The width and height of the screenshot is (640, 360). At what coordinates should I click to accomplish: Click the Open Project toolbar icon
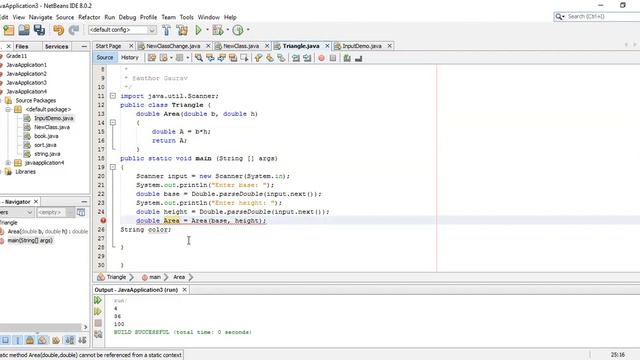tap(24, 30)
